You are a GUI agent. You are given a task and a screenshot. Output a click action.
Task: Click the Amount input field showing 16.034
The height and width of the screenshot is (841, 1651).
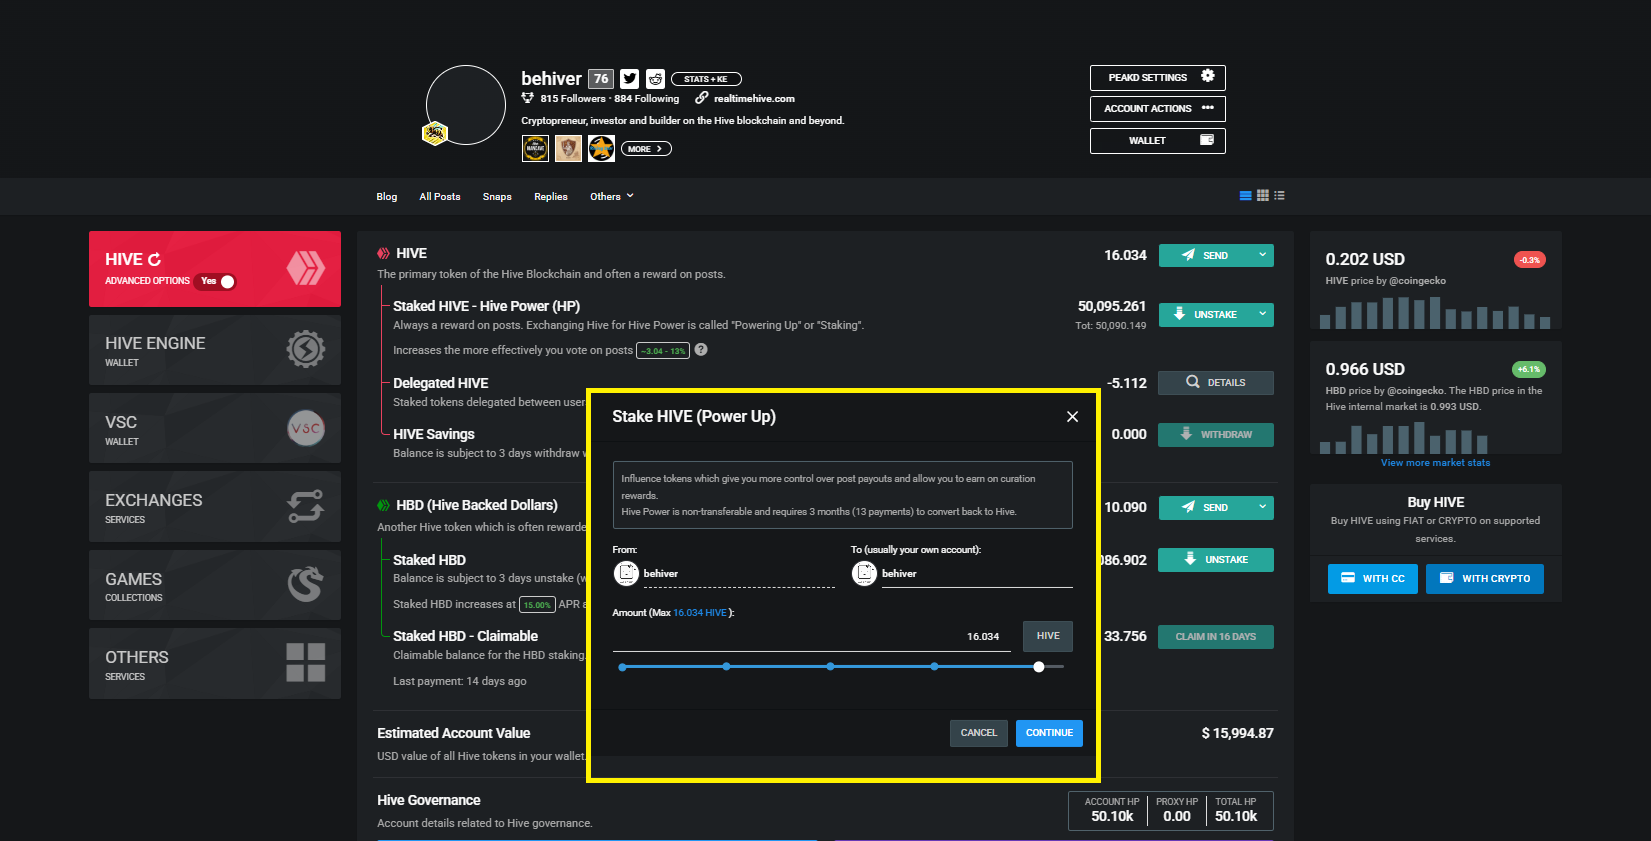point(811,636)
